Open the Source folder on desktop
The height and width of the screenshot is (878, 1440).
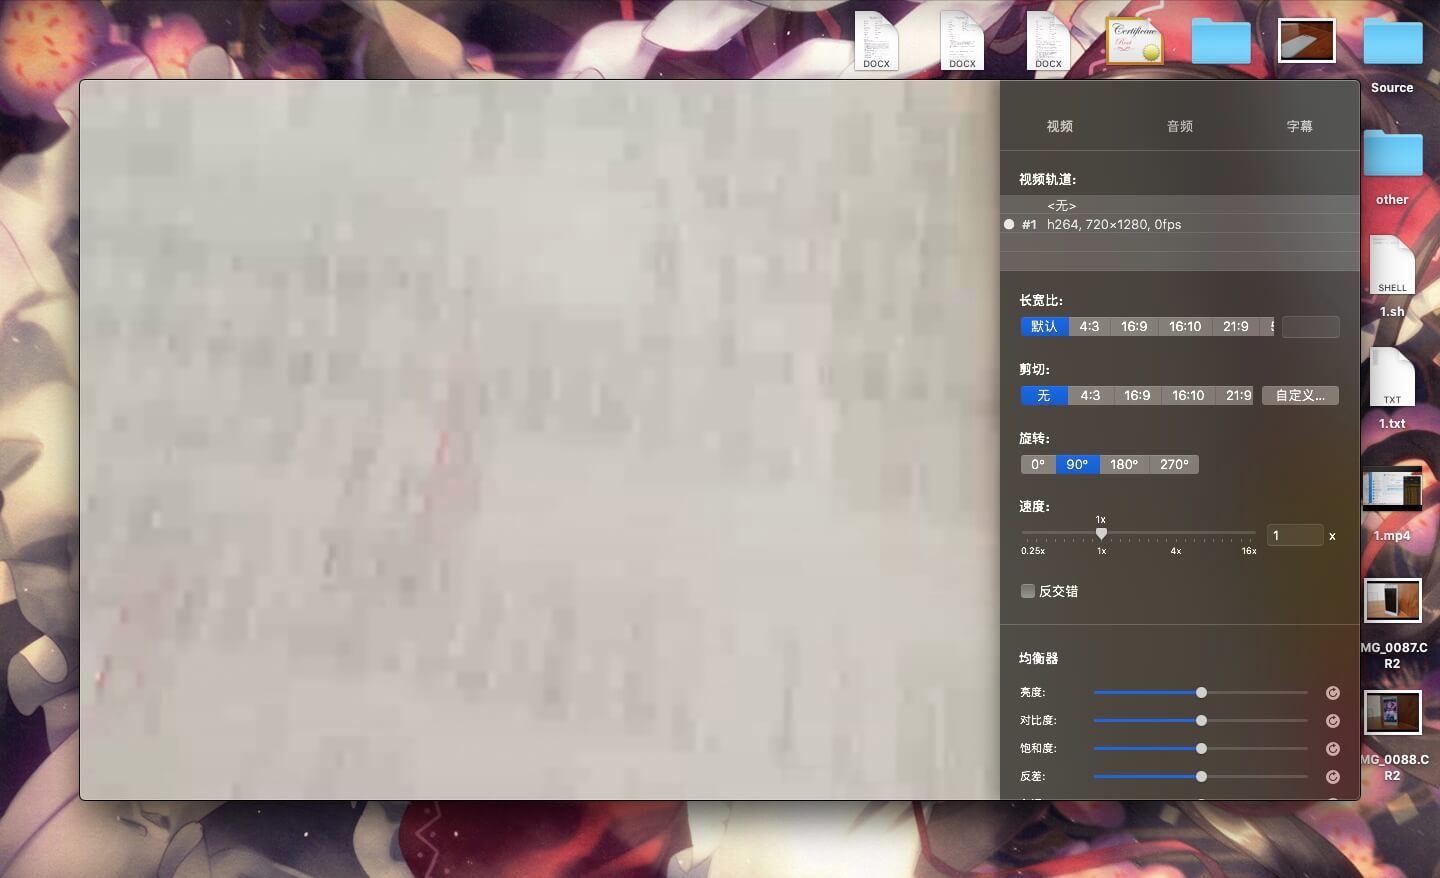1392,43
